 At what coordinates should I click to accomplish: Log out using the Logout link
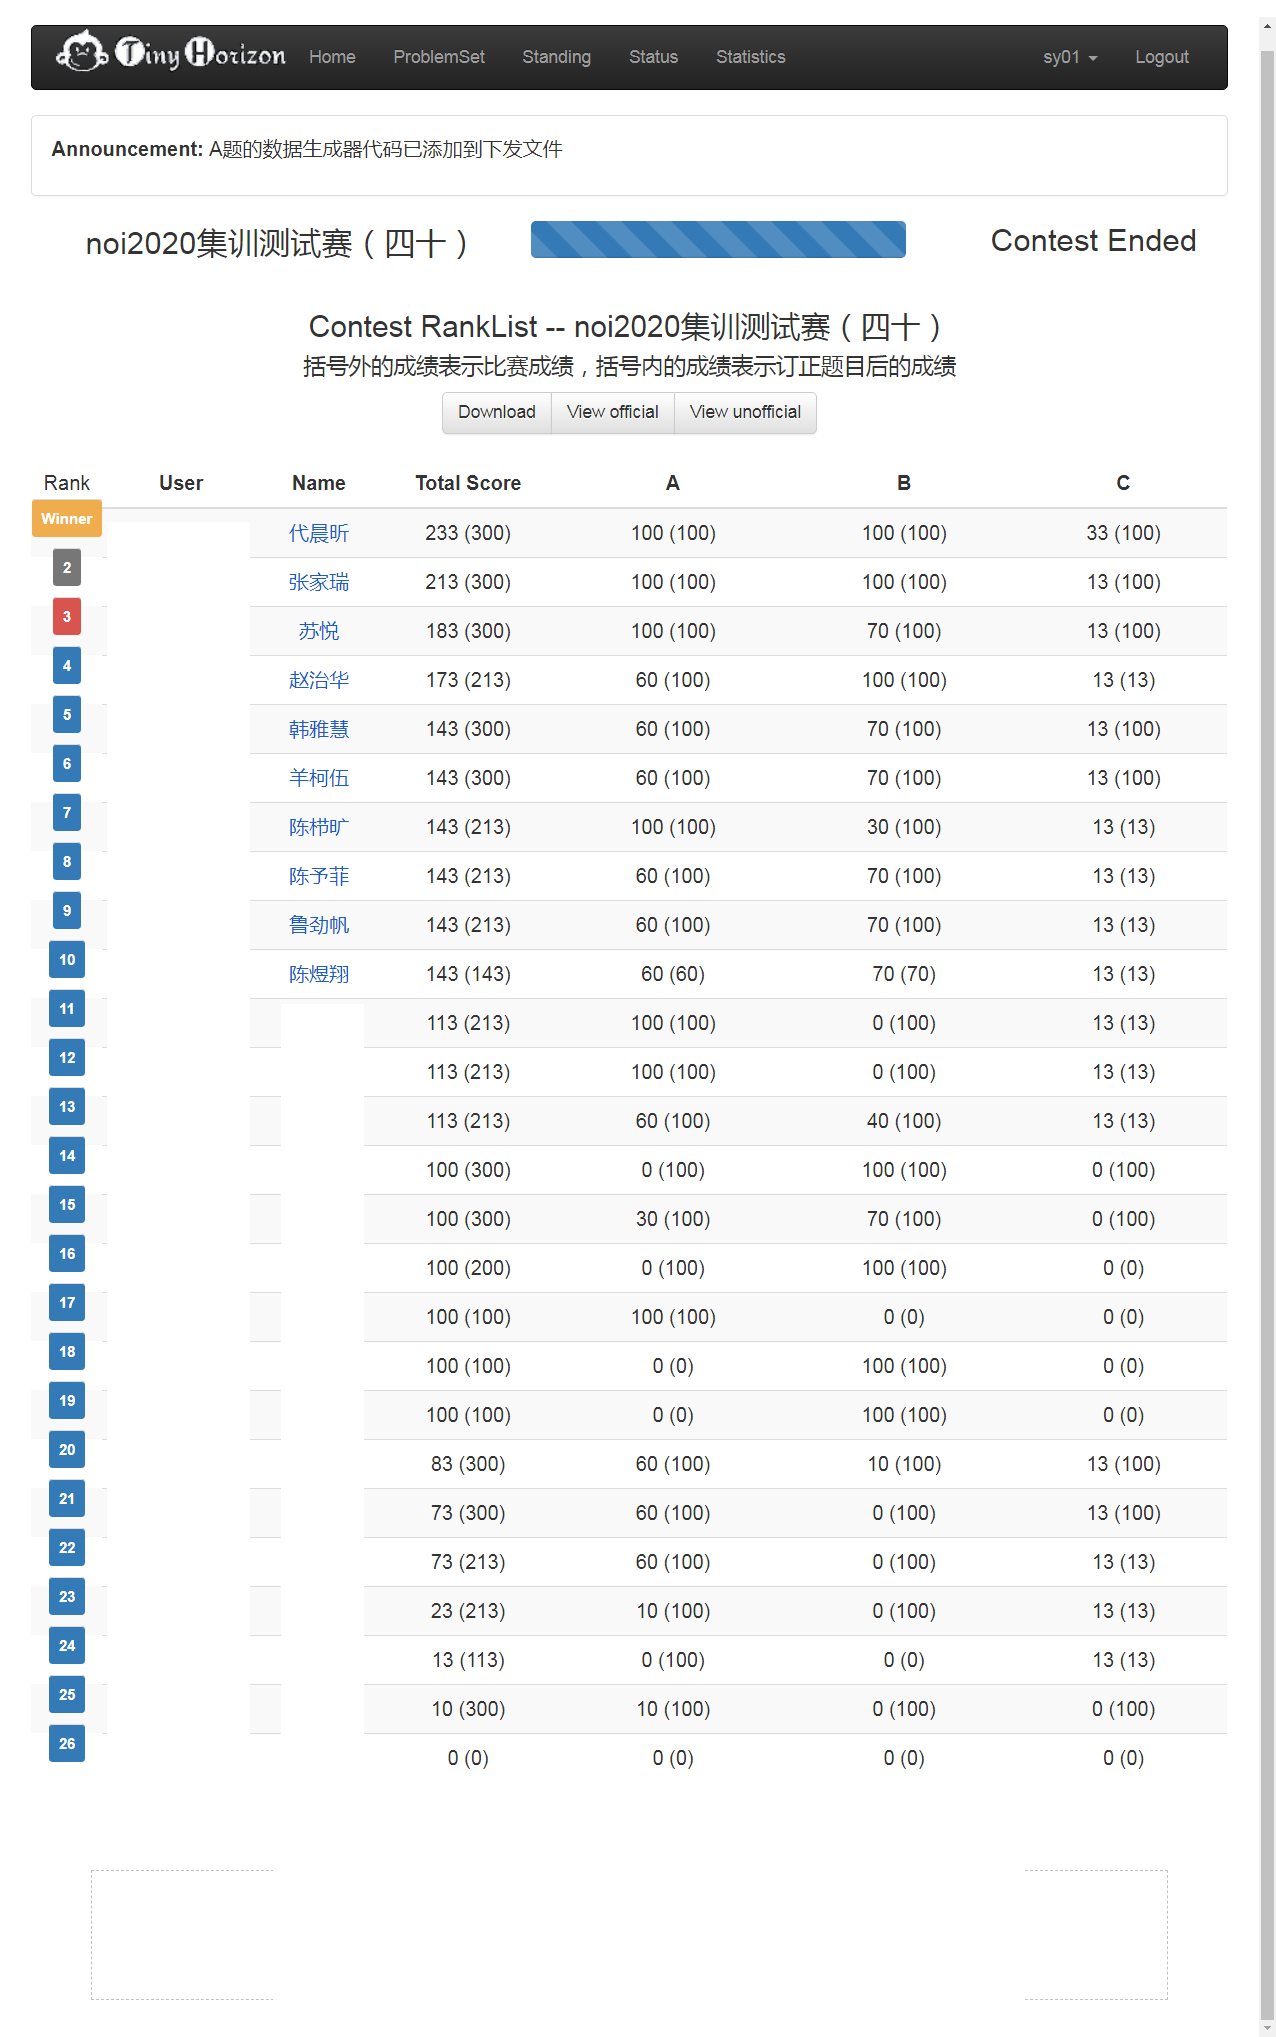1161,57
